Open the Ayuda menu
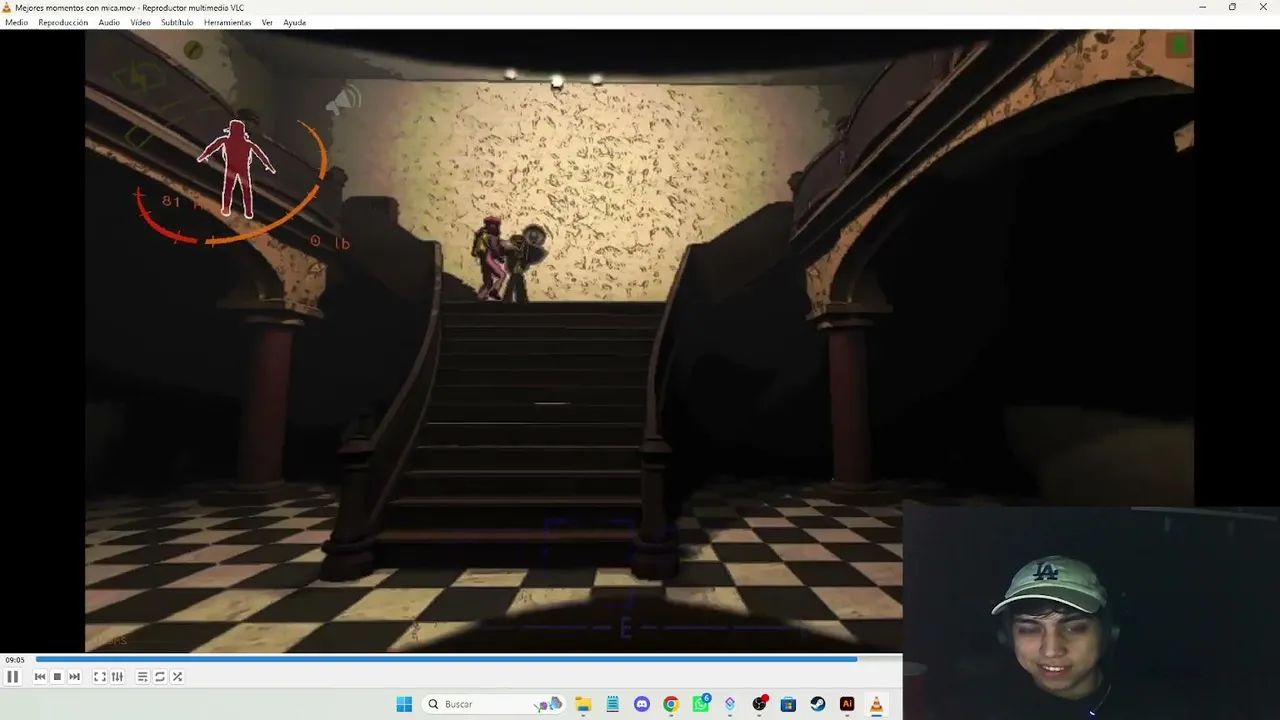Screen dimensions: 1280x720 (294, 22)
